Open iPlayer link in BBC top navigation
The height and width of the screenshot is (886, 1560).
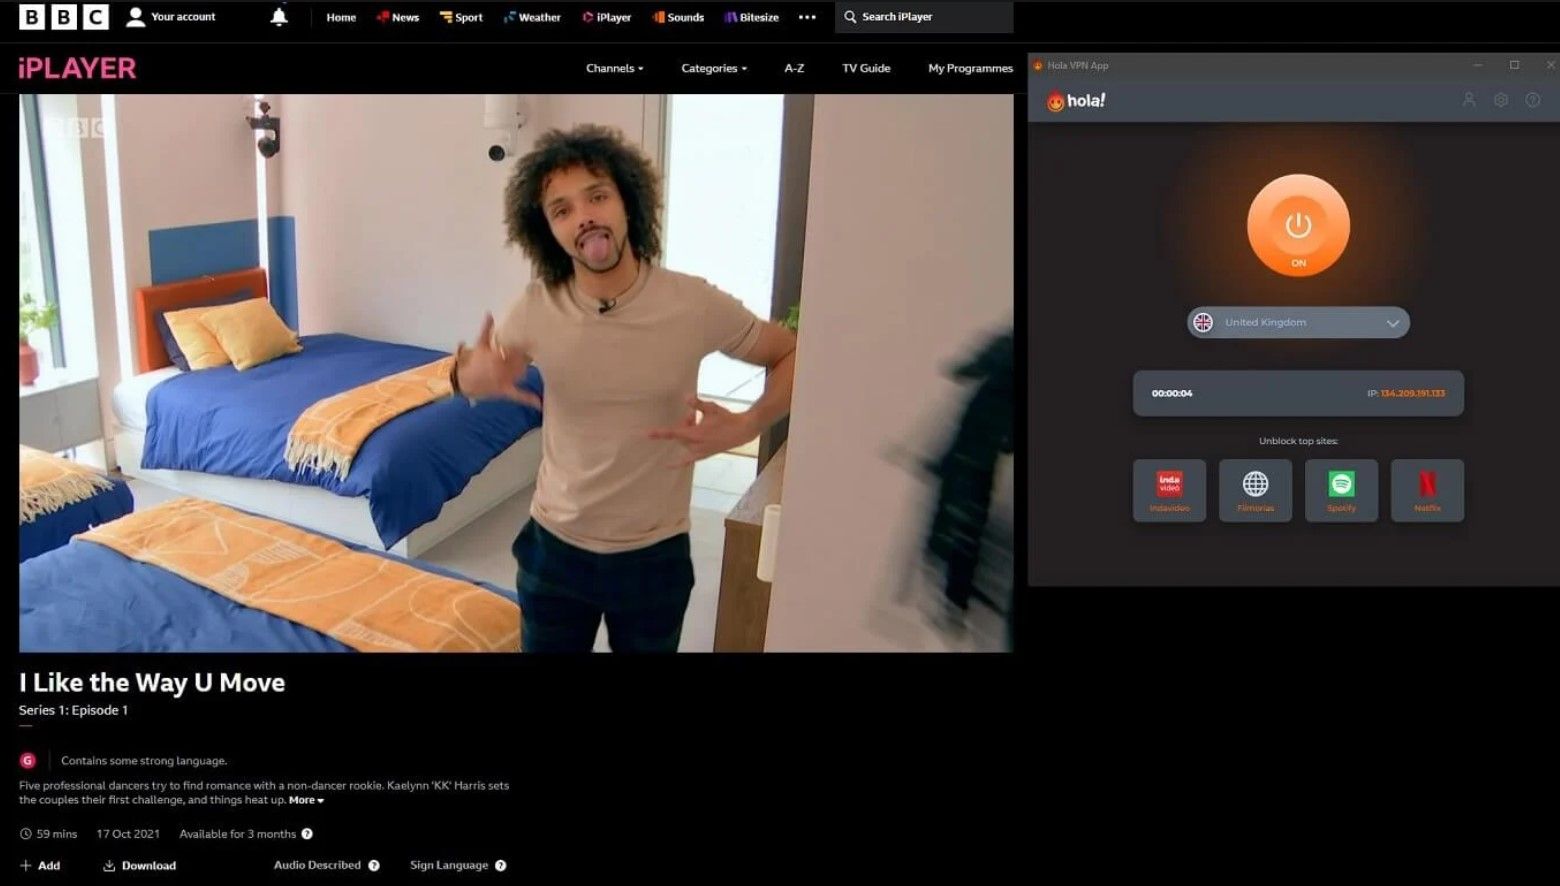[x=607, y=17]
